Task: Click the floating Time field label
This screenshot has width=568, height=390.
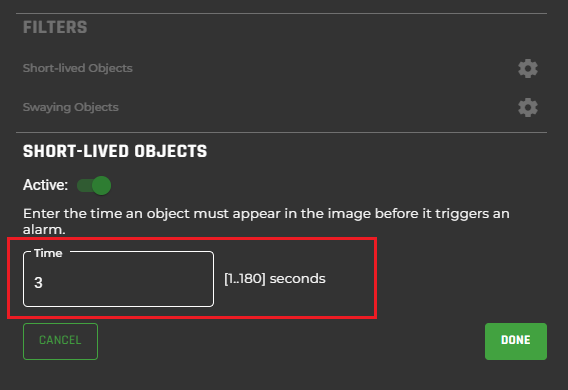Action: (x=48, y=253)
